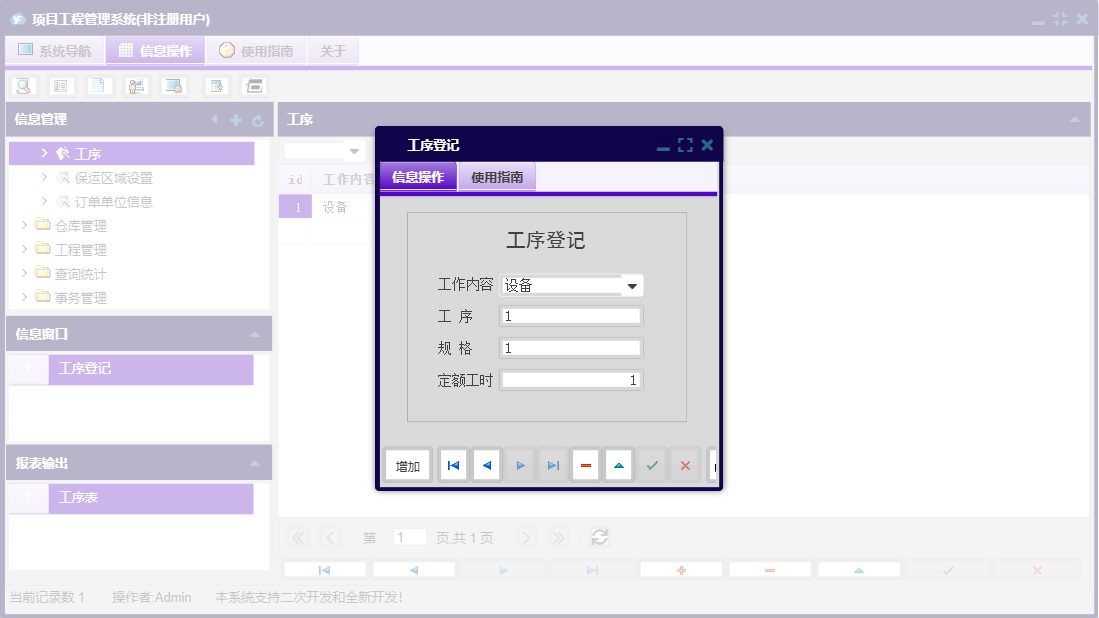Jump to first record in the 工序登记 dialog

pos(453,464)
